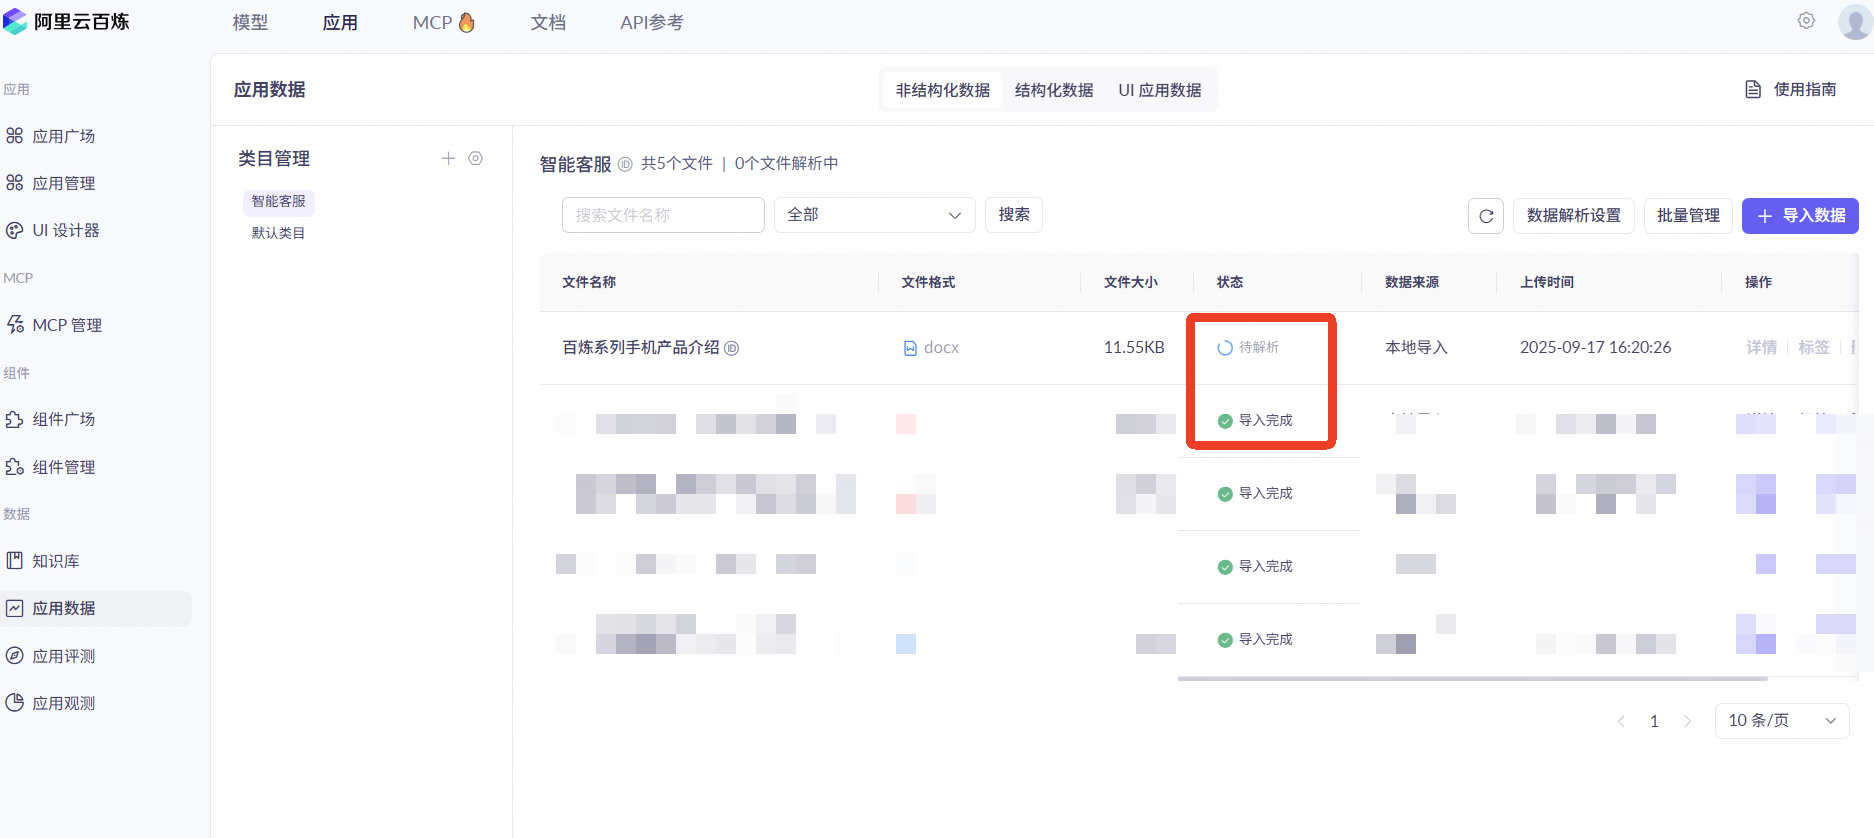The height and width of the screenshot is (838, 1874).
Task: Click the 应用管理 sidebar icon
Action: pos(15,183)
